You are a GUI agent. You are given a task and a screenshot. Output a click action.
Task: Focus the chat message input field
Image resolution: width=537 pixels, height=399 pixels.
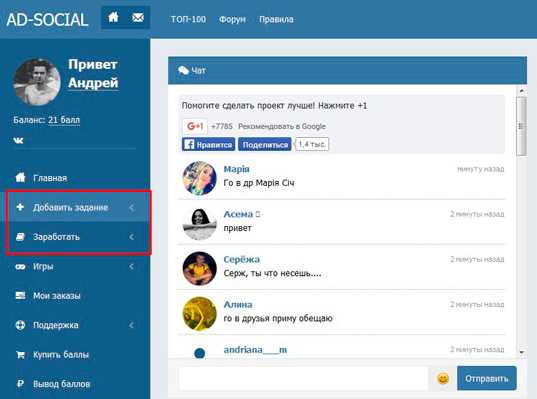(303, 378)
